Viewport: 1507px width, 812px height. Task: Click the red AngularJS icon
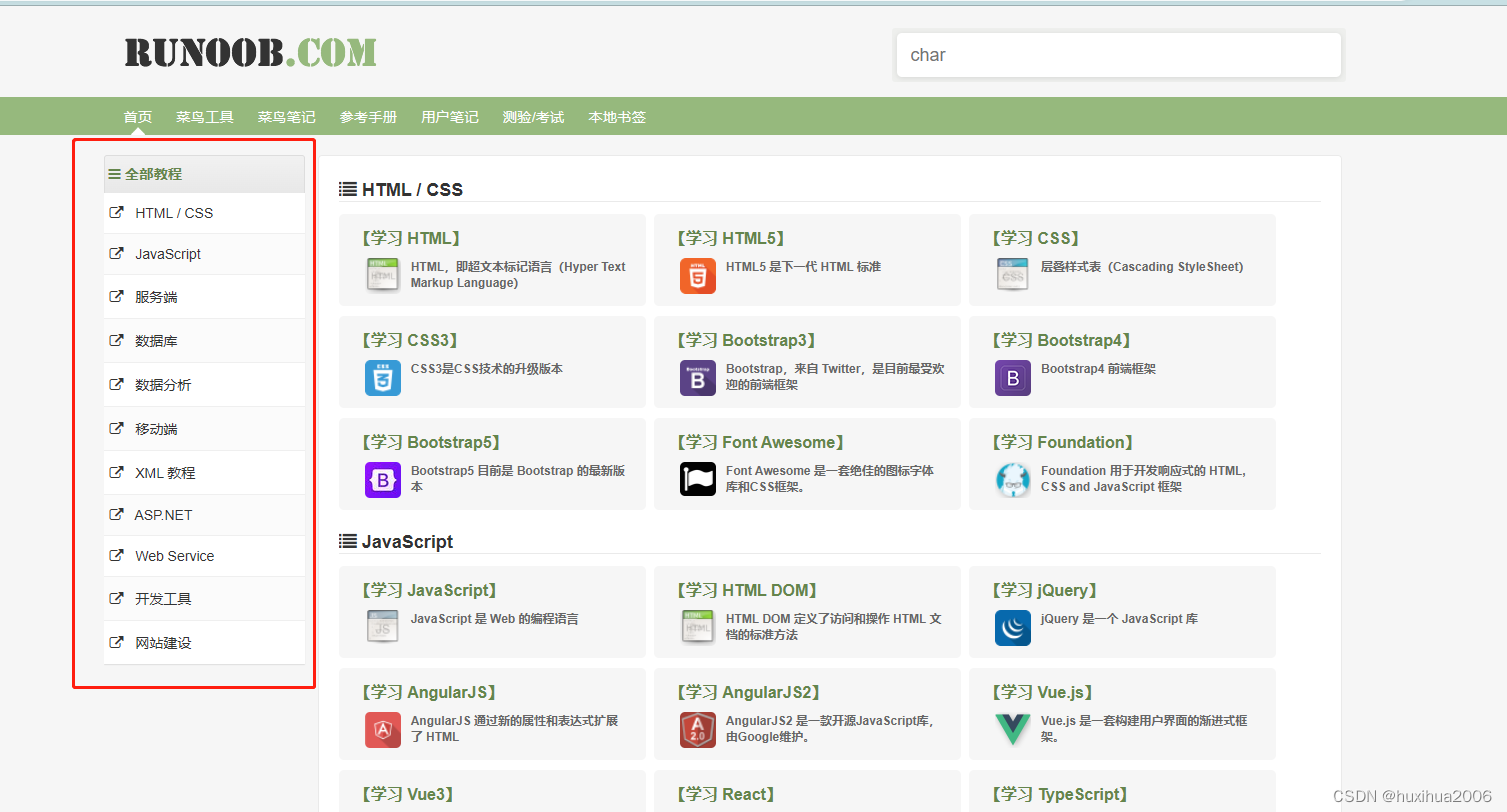pyautogui.click(x=383, y=730)
